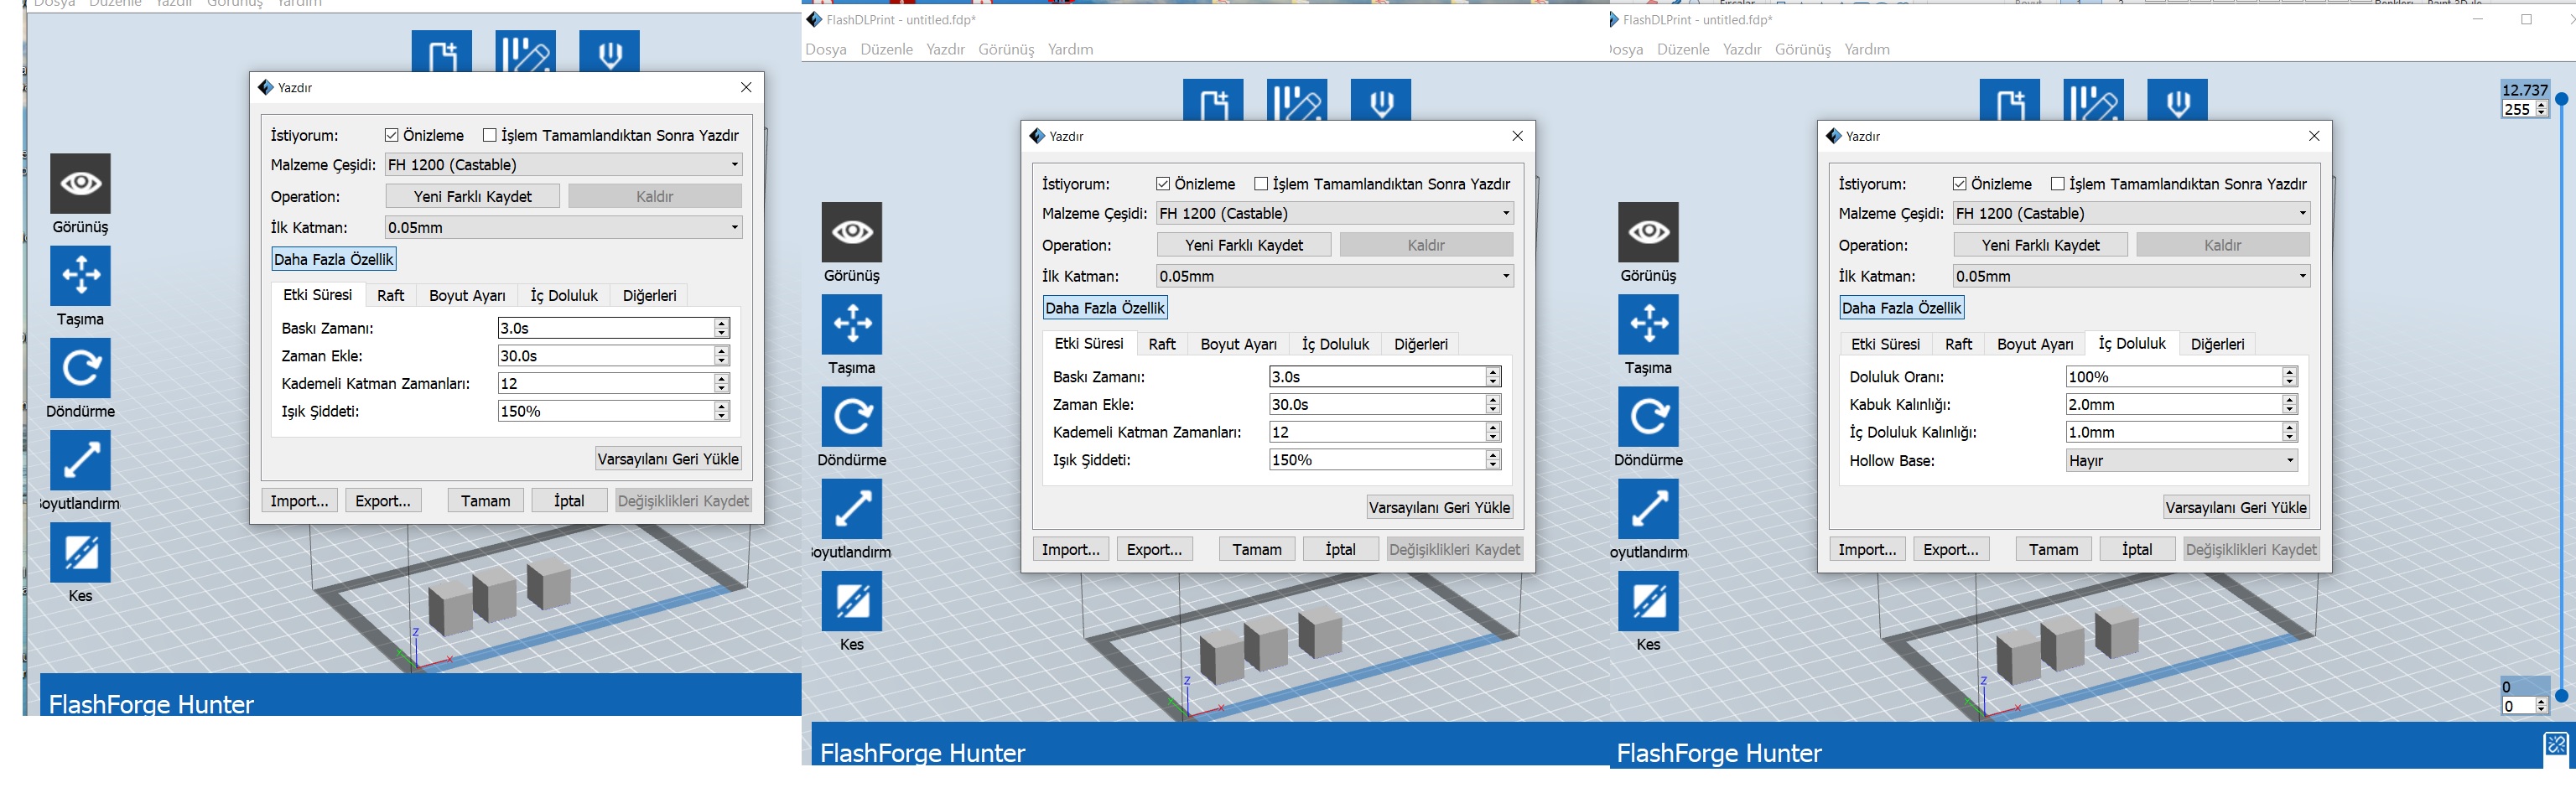Click the print shield icon in left window
Viewport: 2576px width, 788px height.
609,52
